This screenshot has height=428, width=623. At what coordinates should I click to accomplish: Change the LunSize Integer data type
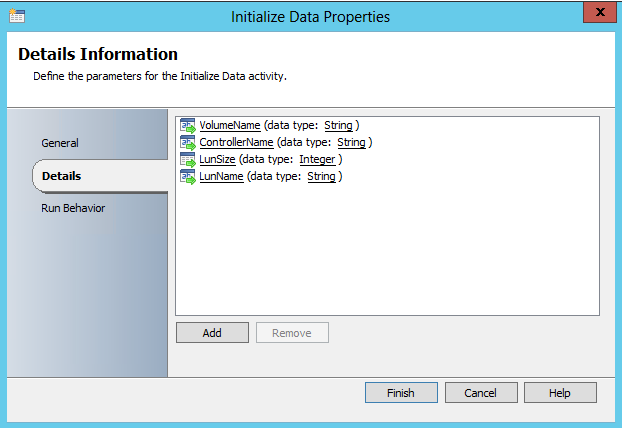tap(317, 159)
